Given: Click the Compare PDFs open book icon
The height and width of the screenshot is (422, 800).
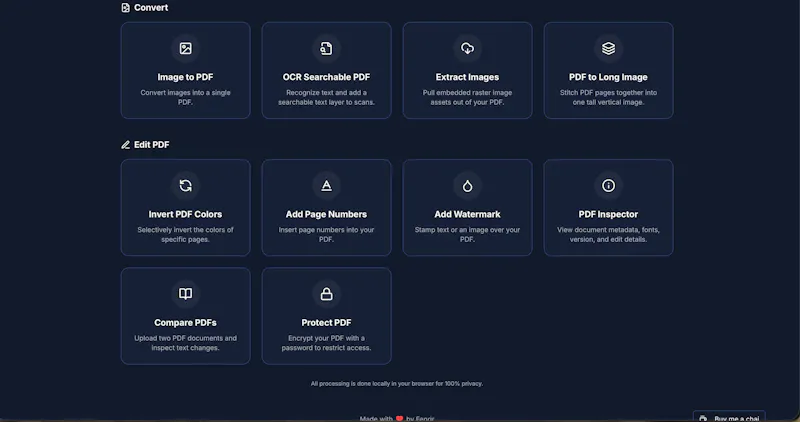Looking at the screenshot, I should (x=185, y=294).
